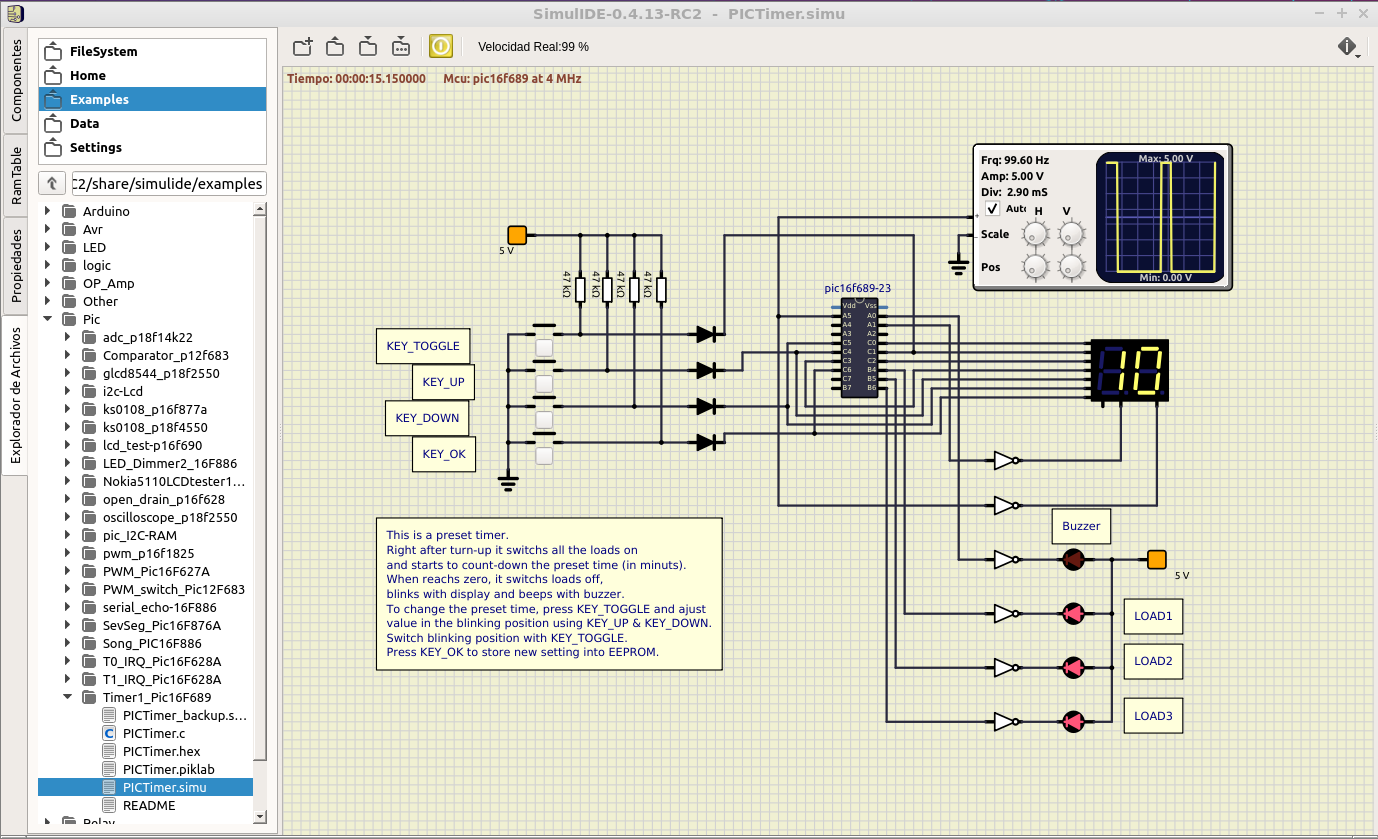Expand the adc_p18f14k22 folder

(x=67, y=337)
